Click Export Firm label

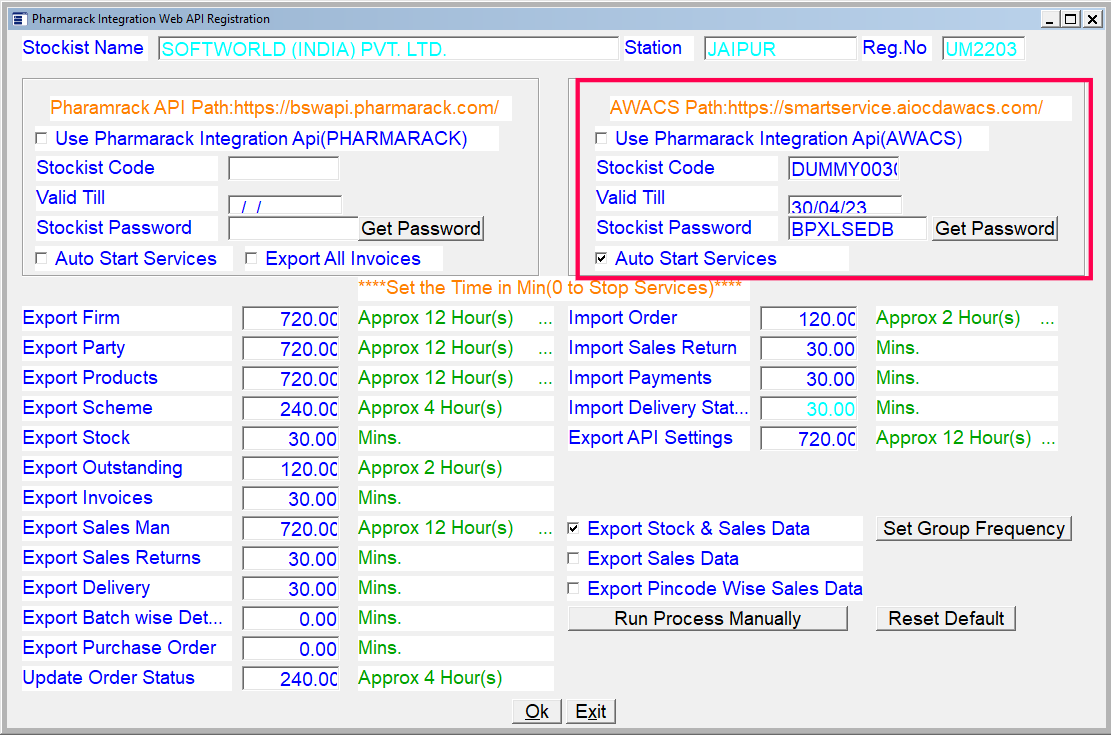(x=71, y=318)
